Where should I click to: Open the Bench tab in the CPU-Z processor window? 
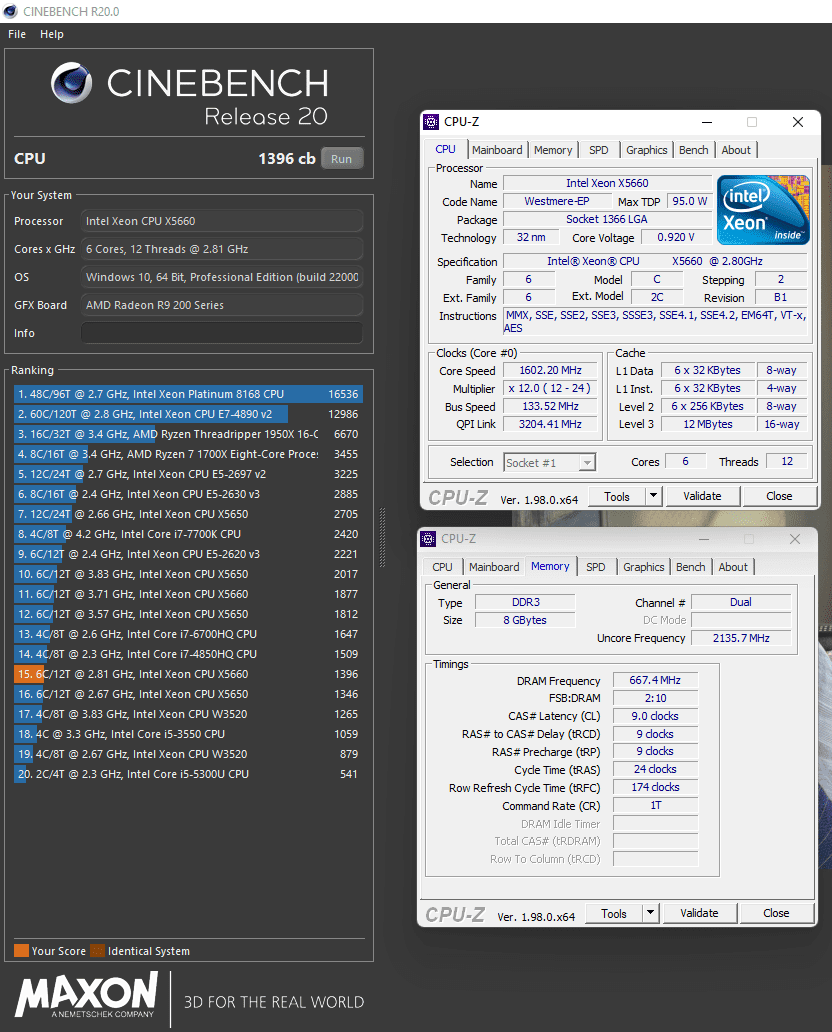click(x=694, y=150)
